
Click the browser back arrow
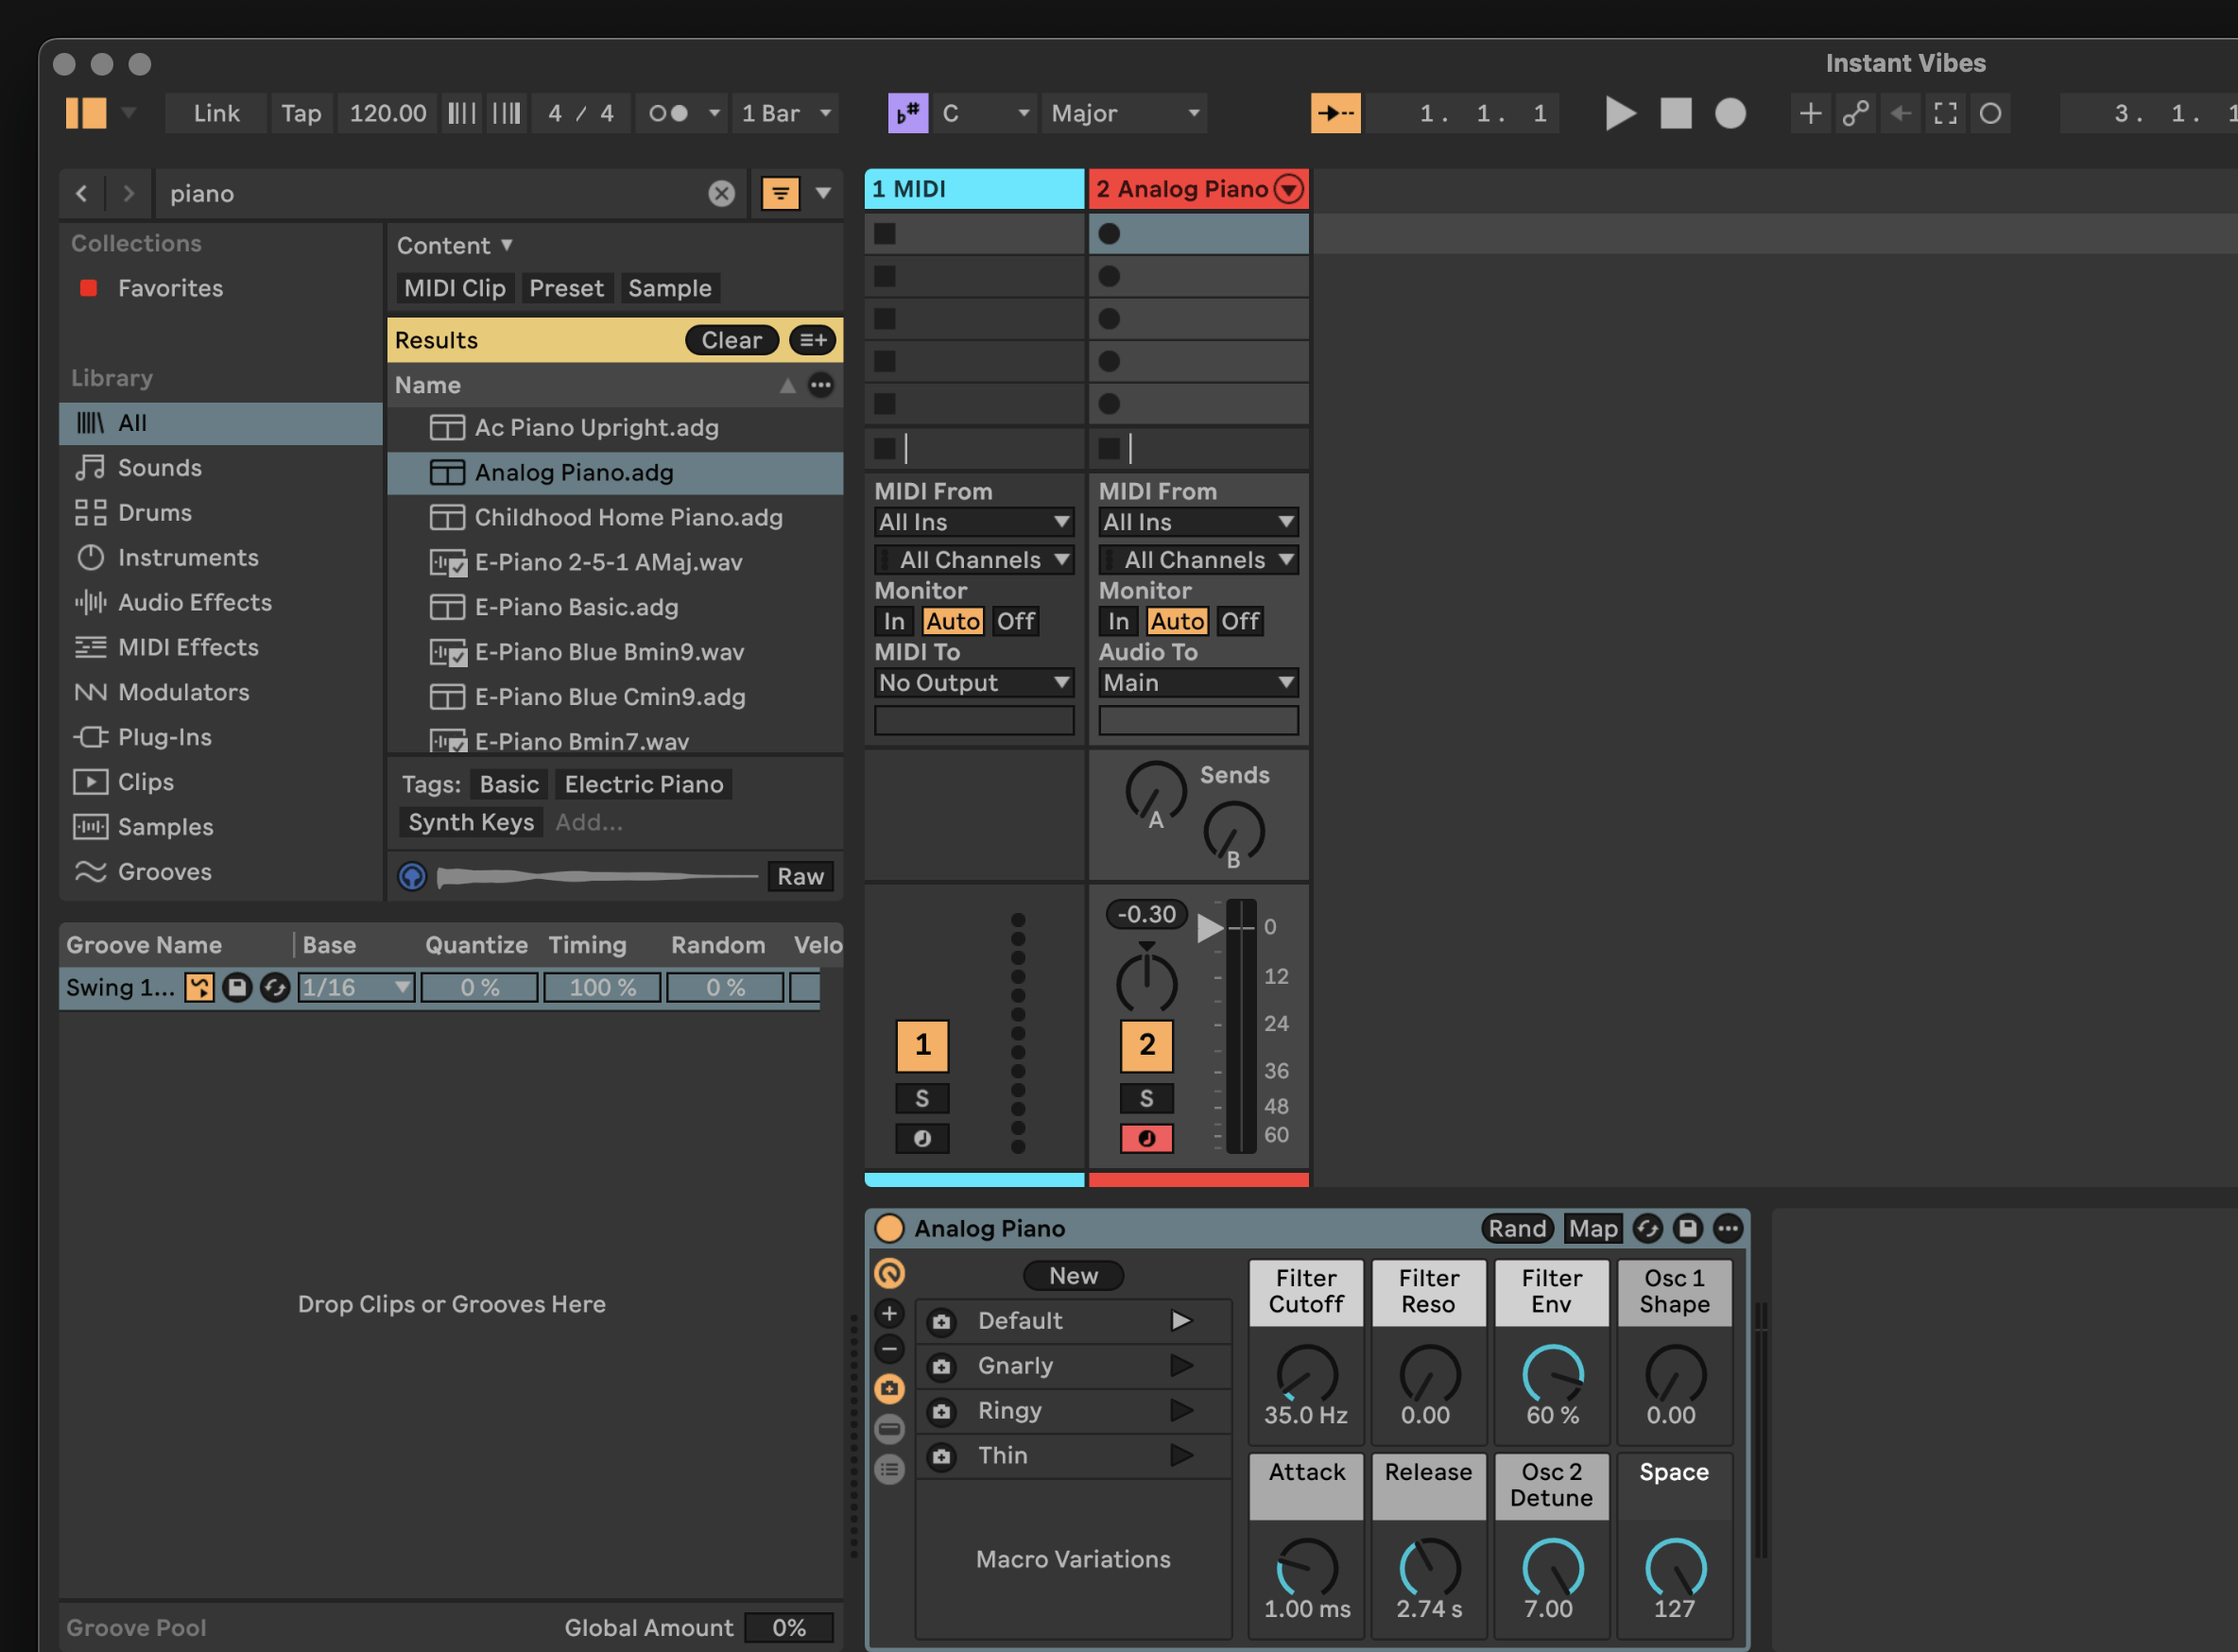[x=82, y=193]
